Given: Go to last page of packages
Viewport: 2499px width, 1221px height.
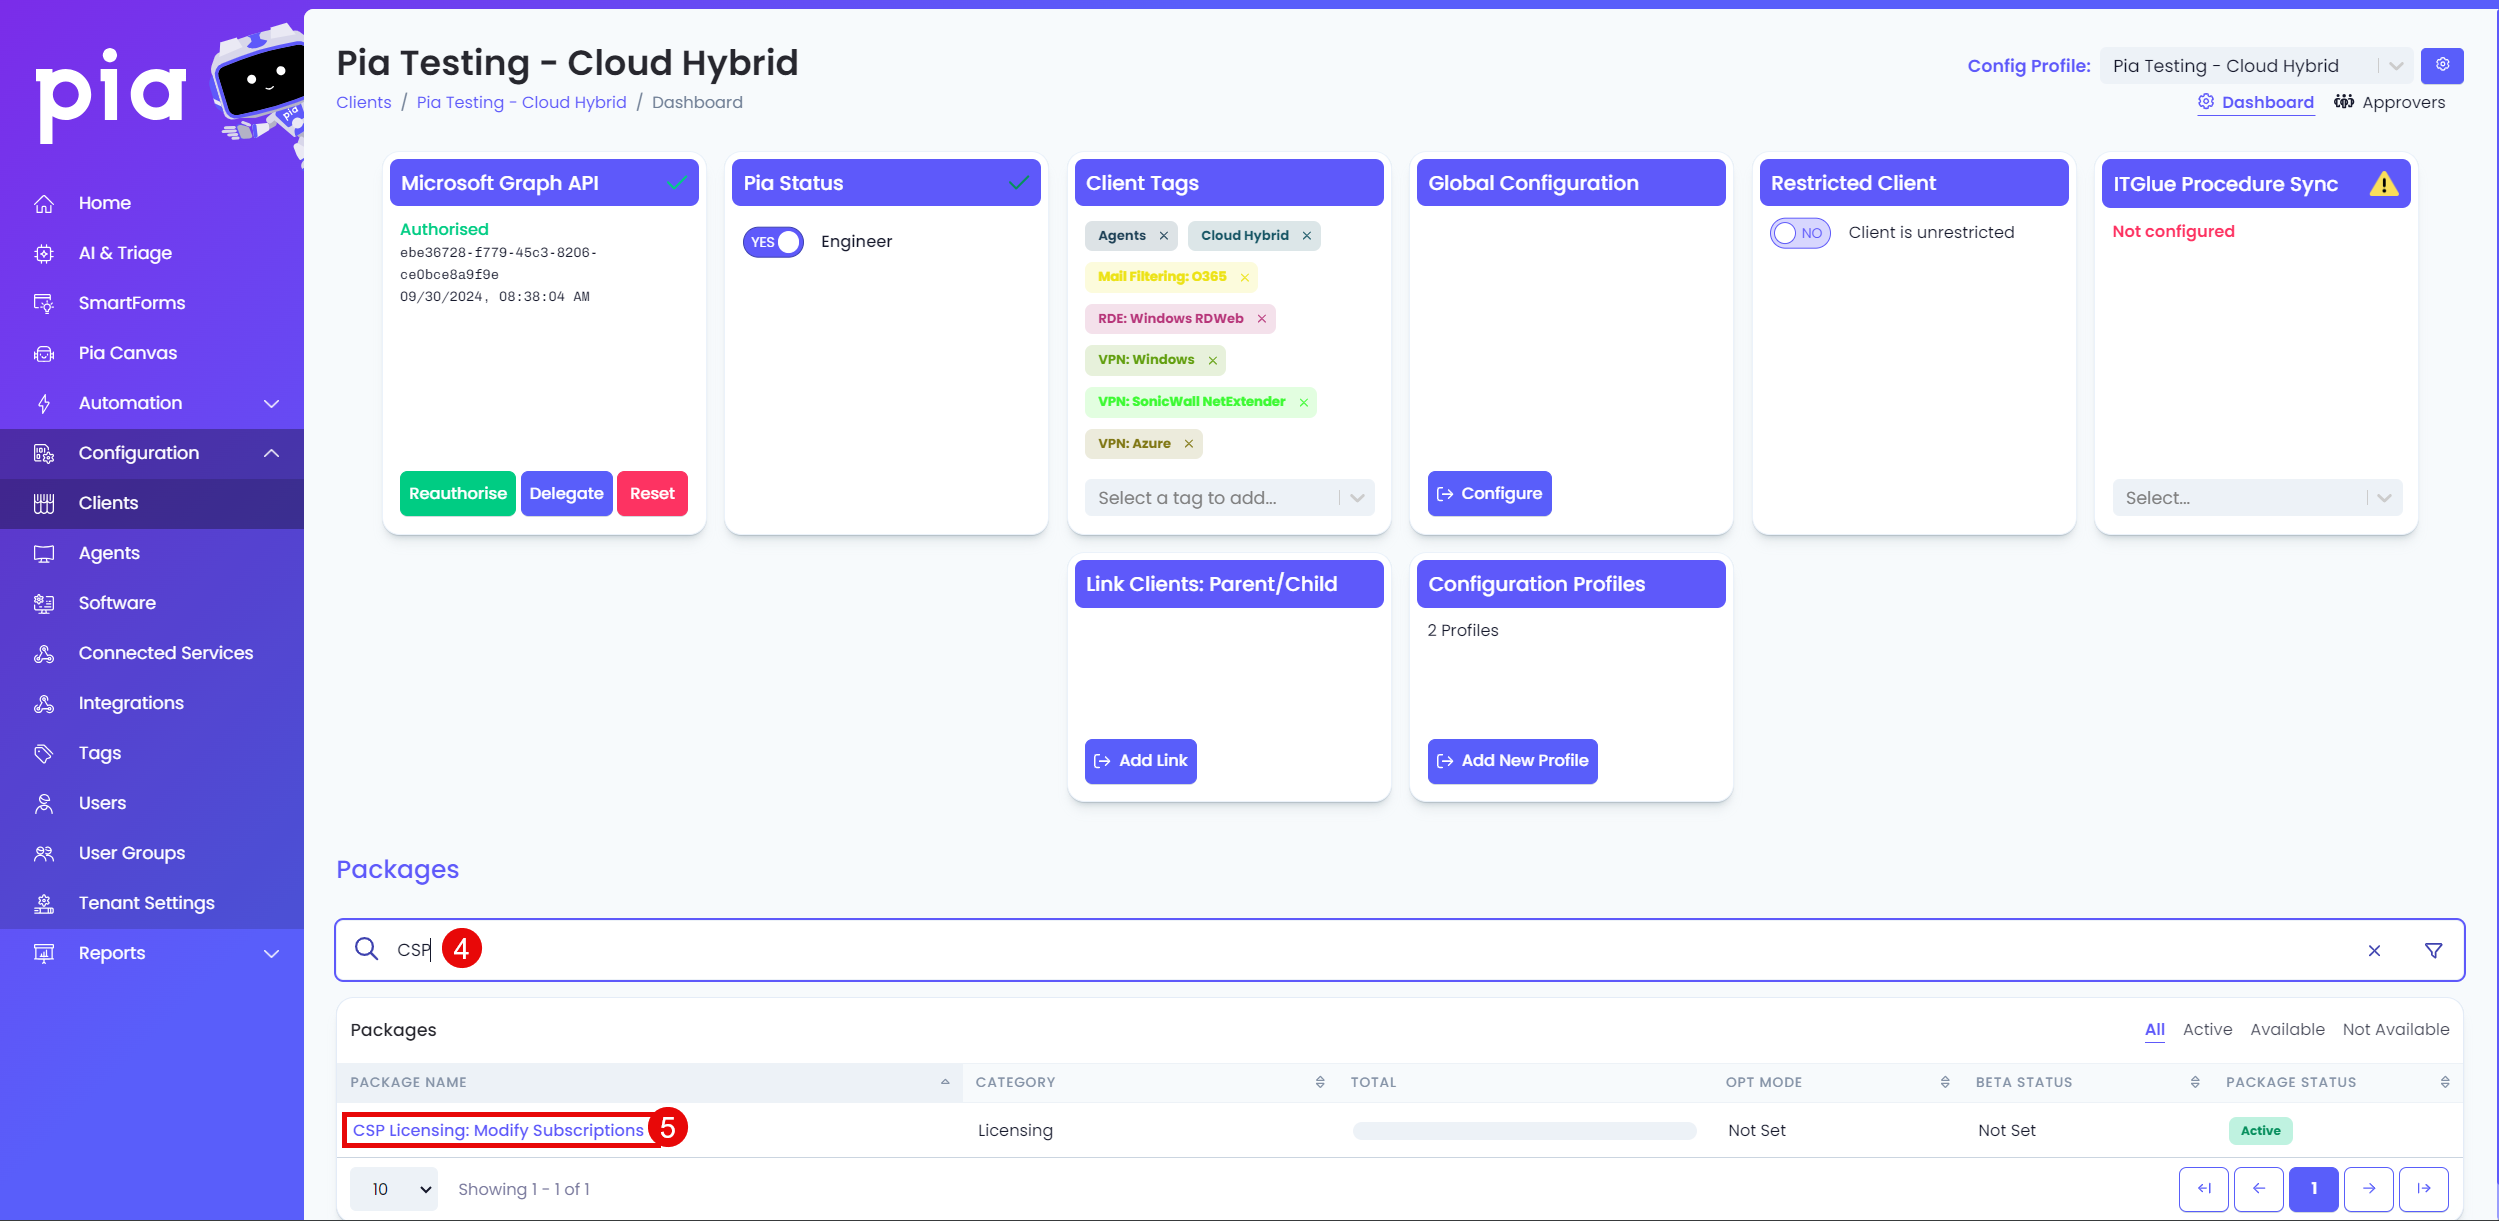Looking at the screenshot, I should (x=2423, y=1189).
